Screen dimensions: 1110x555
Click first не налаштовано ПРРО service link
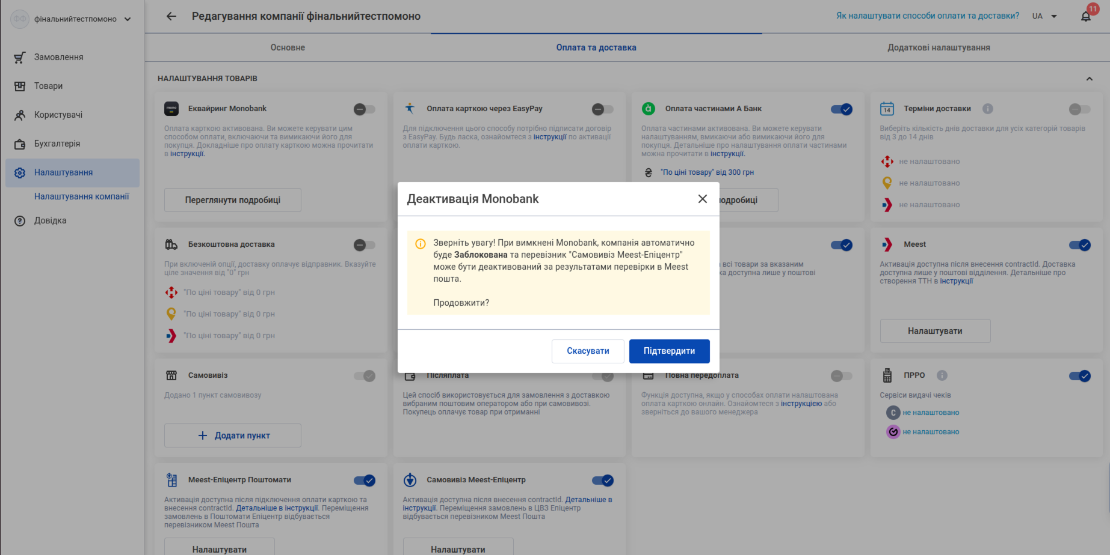coord(931,413)
